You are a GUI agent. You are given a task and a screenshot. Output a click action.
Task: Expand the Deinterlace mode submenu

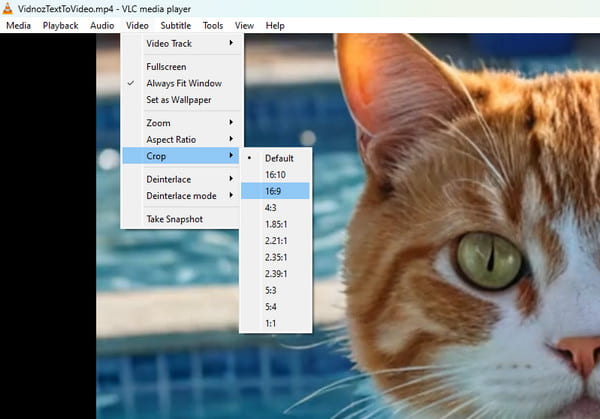pos(180,195)
